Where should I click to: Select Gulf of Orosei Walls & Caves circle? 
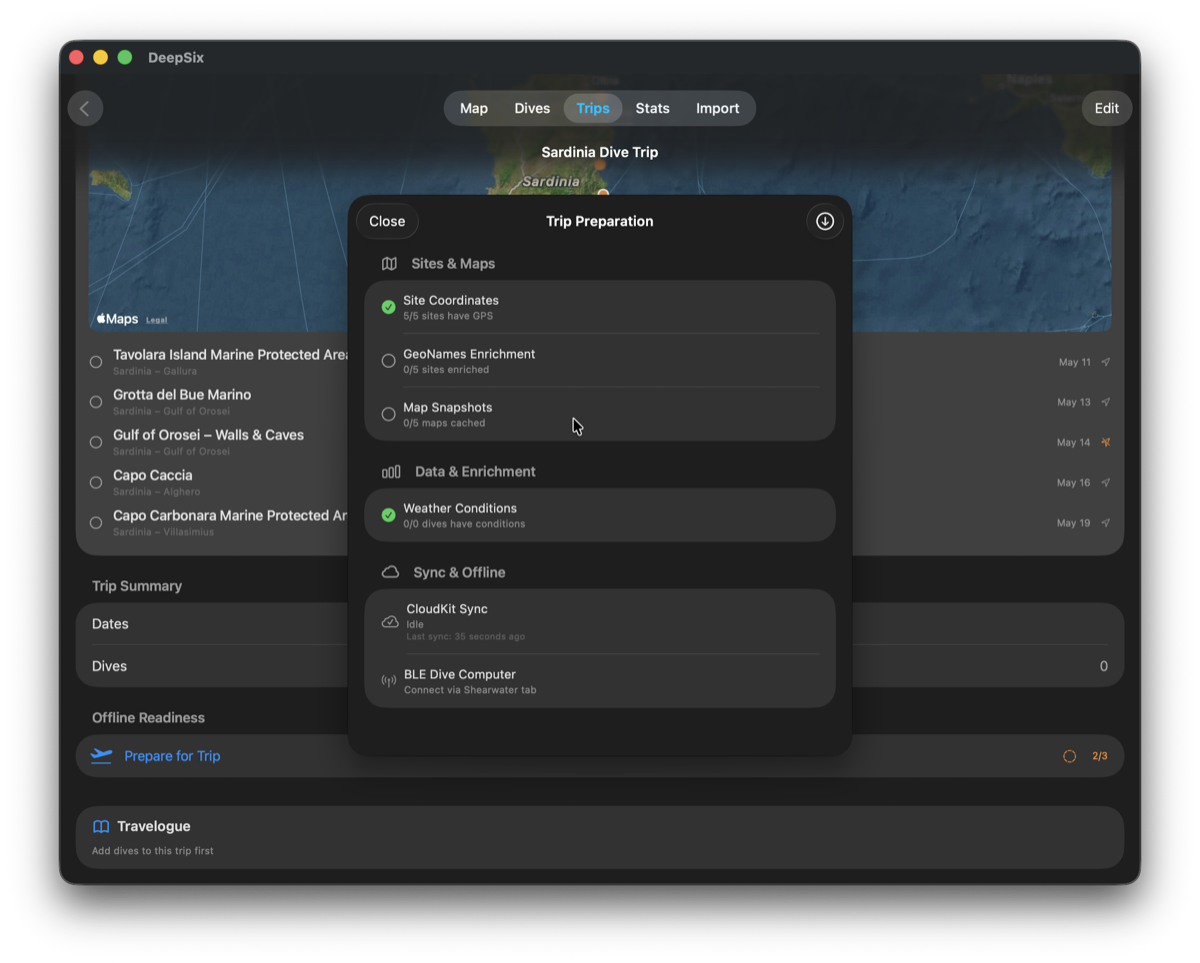point(96,442)
